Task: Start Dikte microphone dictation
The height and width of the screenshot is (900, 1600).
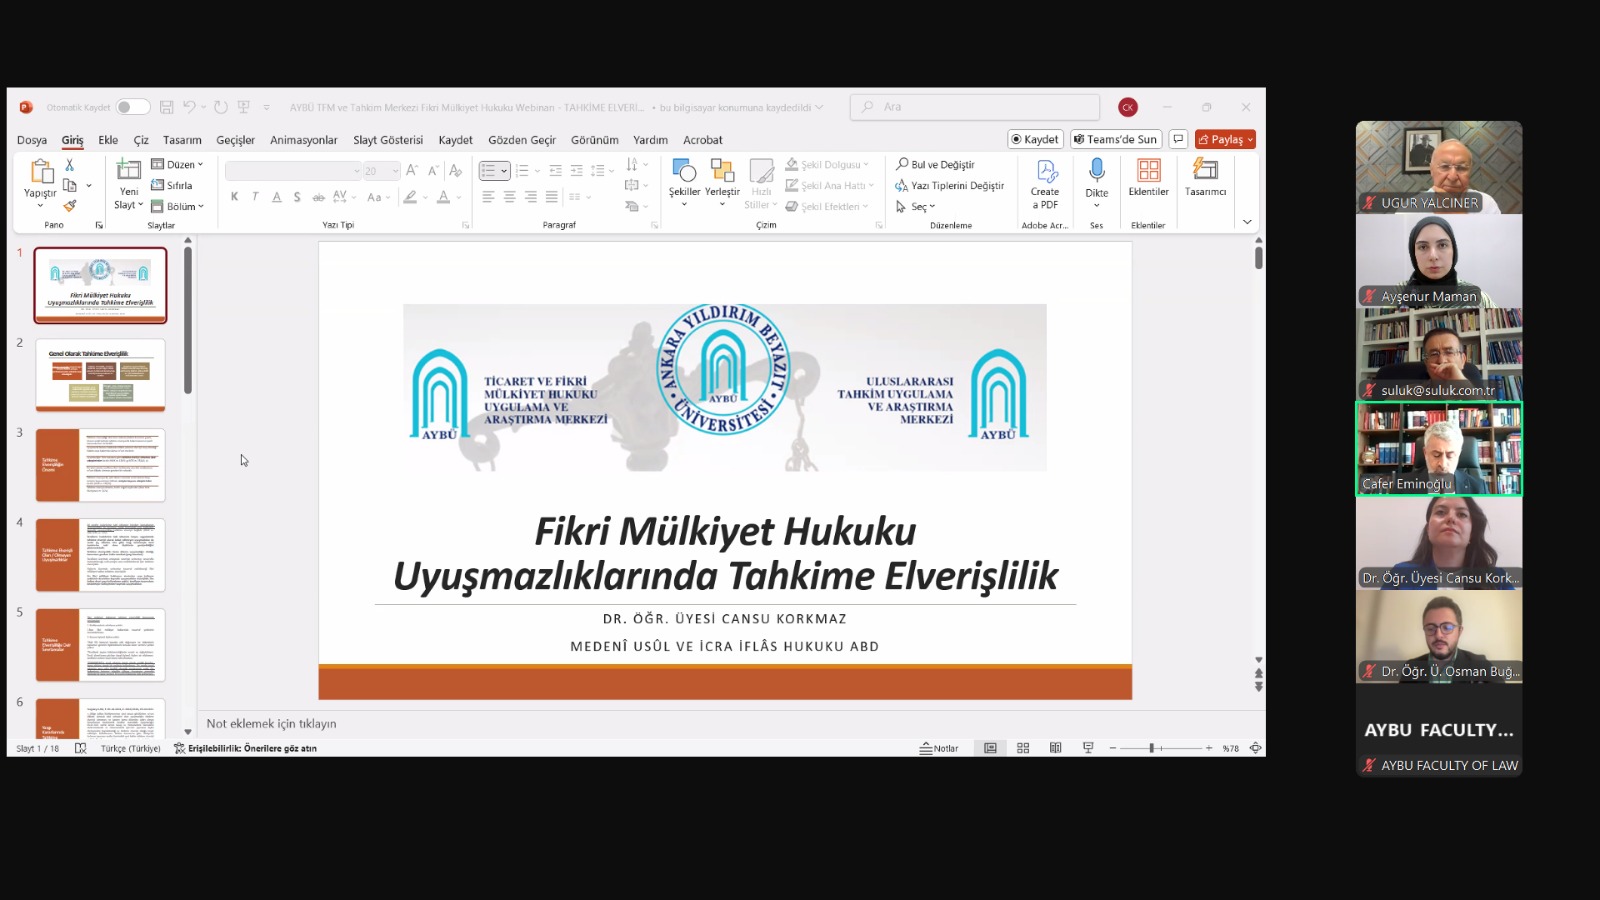Action: coord(1096,180)
